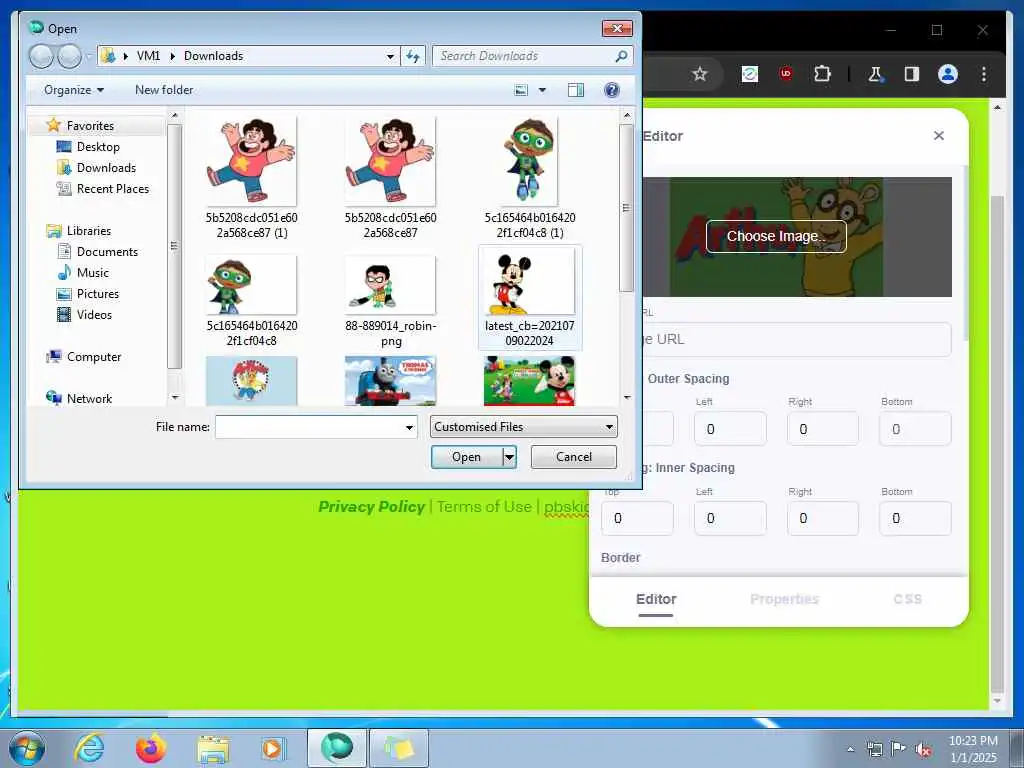Select Recent Places in Favorites
Screen dimensions: 1024x768
[112, 189]
